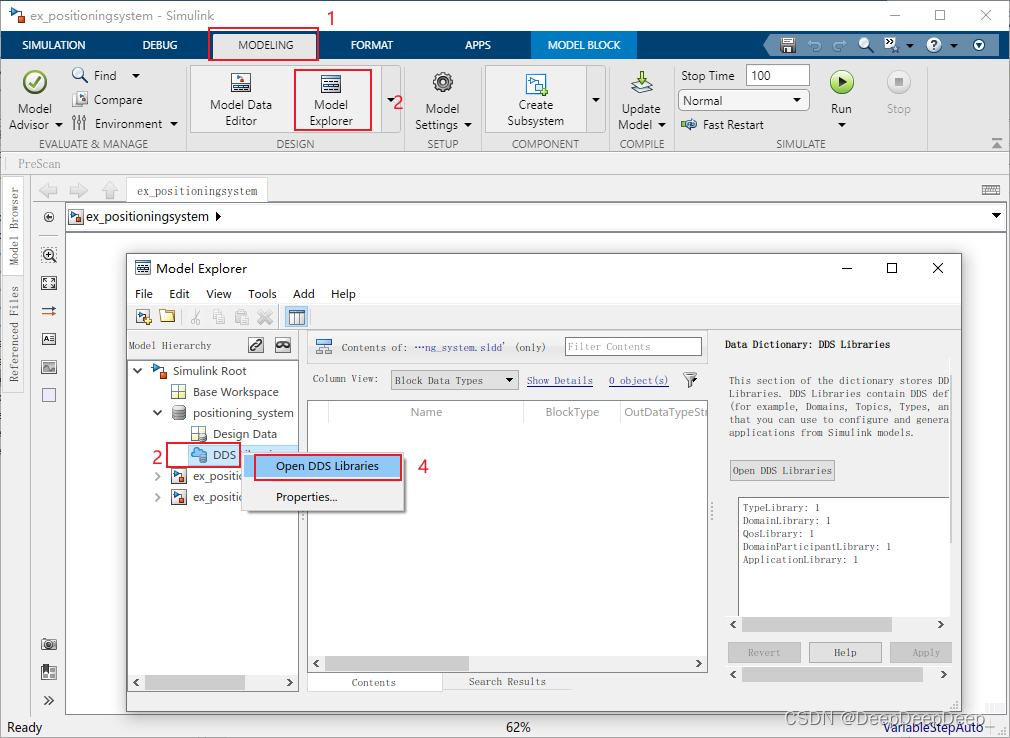The image size is (1010, 738).
Task: Open the Normal simulation mode dropdown
Action: 743,100
